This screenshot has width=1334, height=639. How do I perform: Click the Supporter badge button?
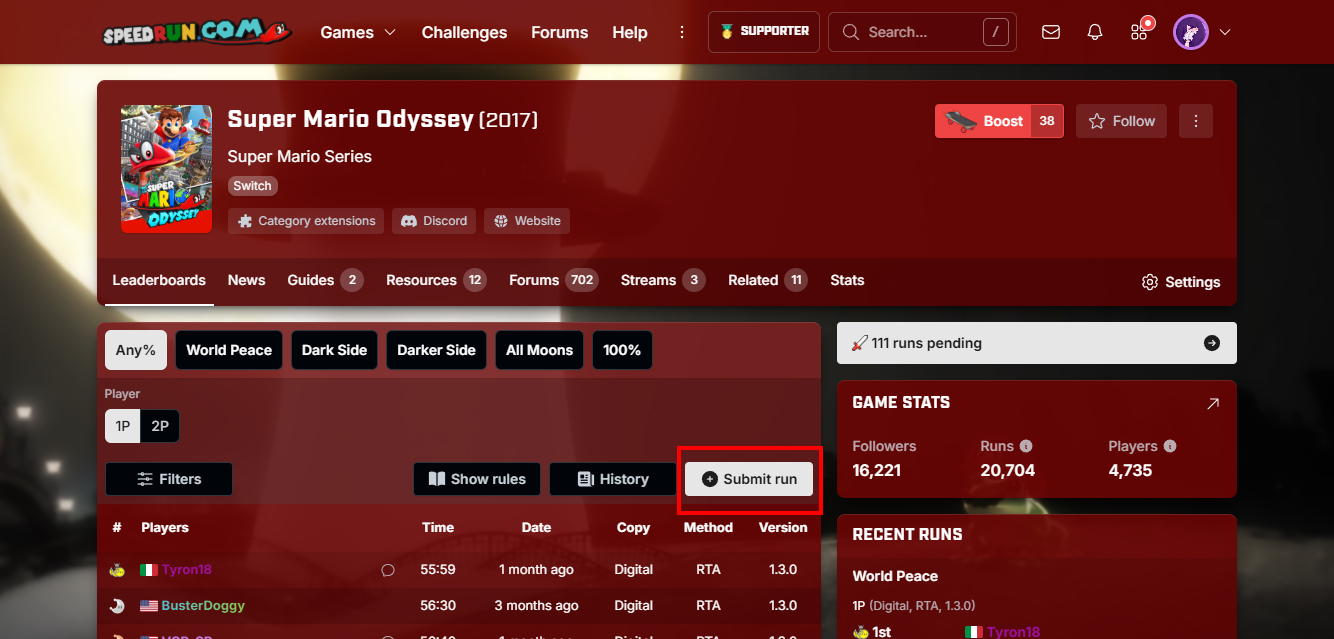(764, 32)
